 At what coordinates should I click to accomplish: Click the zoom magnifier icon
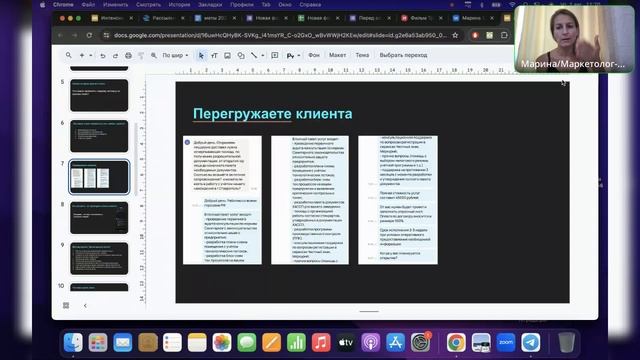click(154, 56)
